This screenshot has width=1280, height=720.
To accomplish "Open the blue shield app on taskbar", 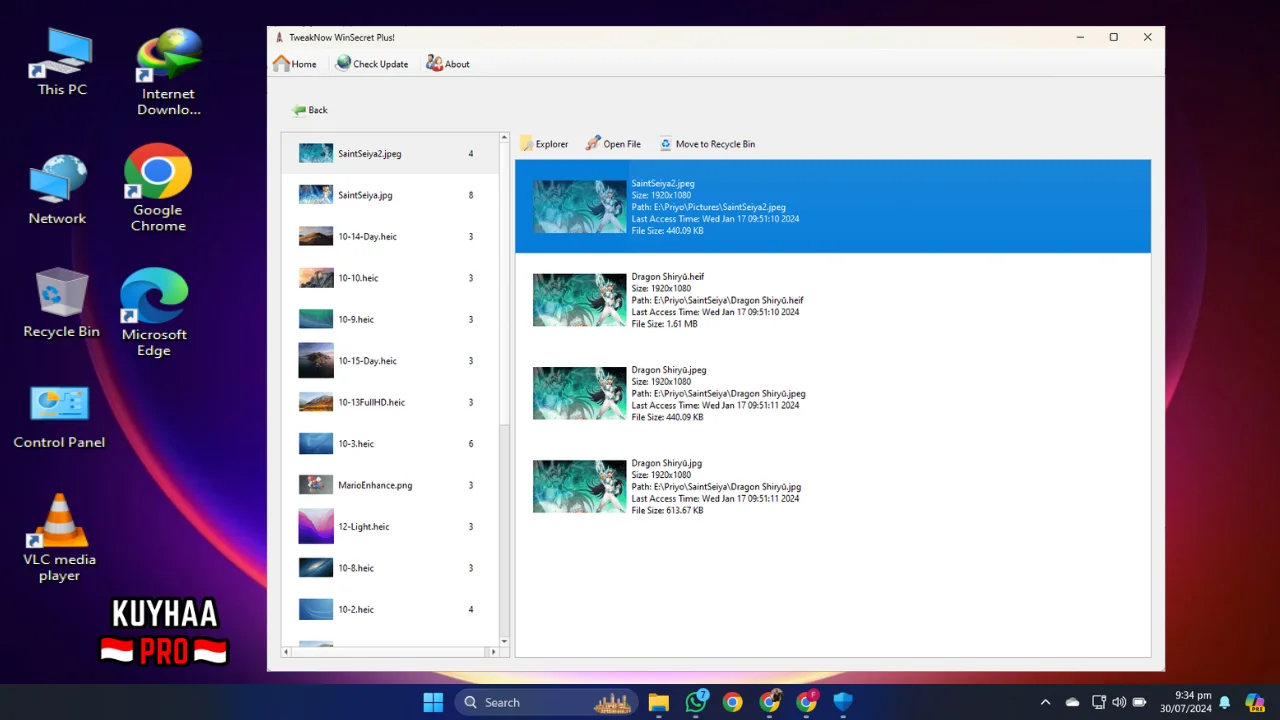I will 843,702.
